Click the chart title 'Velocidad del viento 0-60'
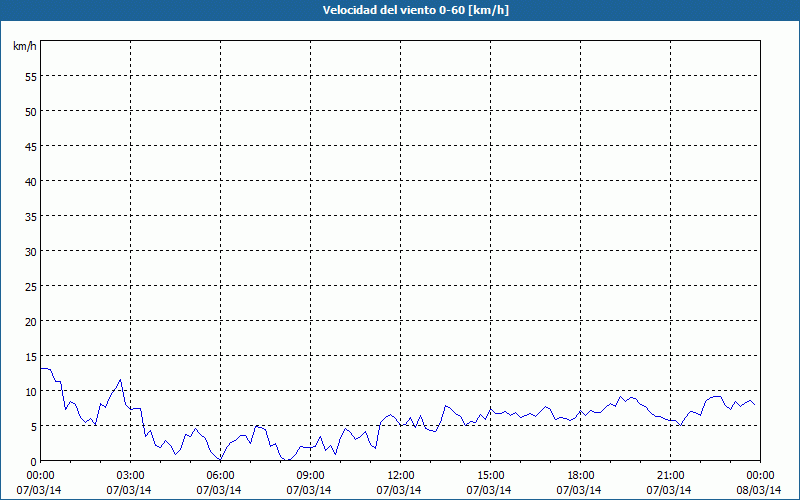Screen dimensions: 800x500 (x=400, y=11)
